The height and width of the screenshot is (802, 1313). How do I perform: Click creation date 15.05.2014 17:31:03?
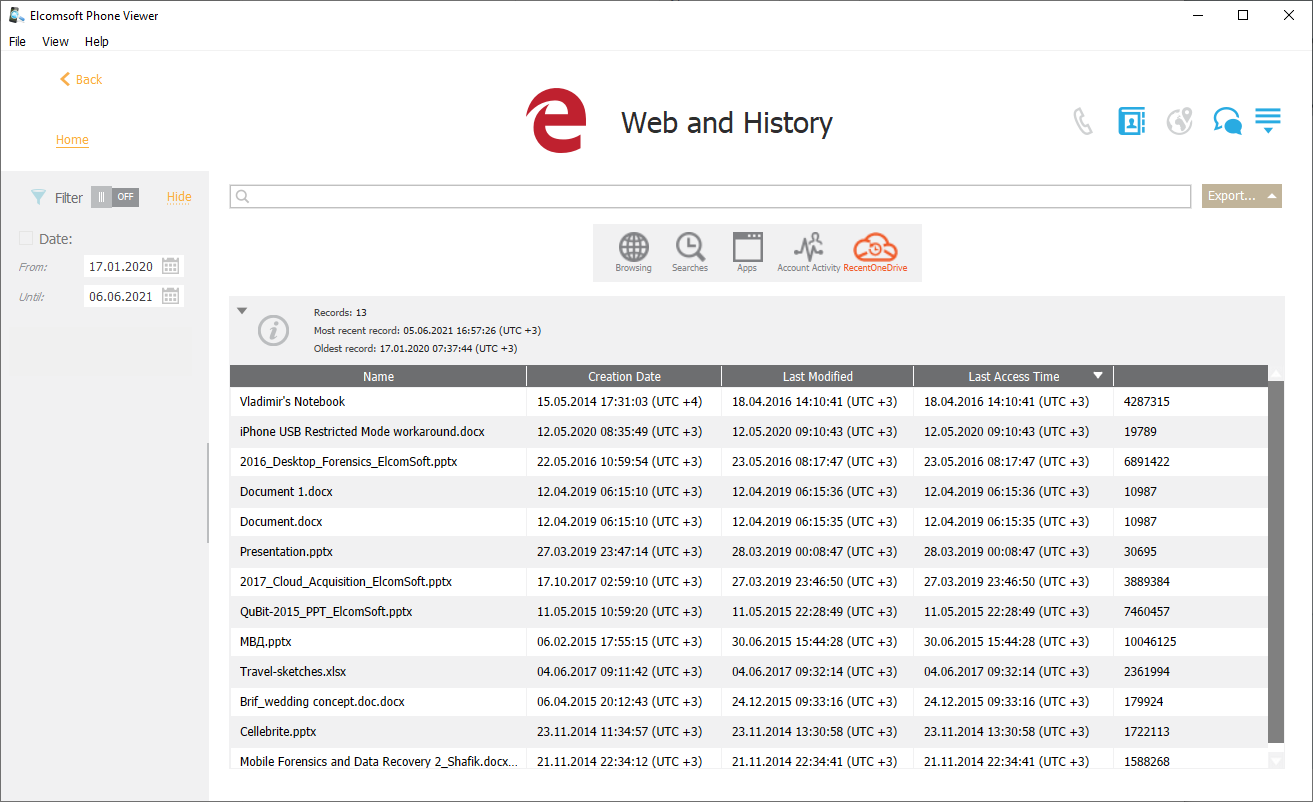[619, 402]
